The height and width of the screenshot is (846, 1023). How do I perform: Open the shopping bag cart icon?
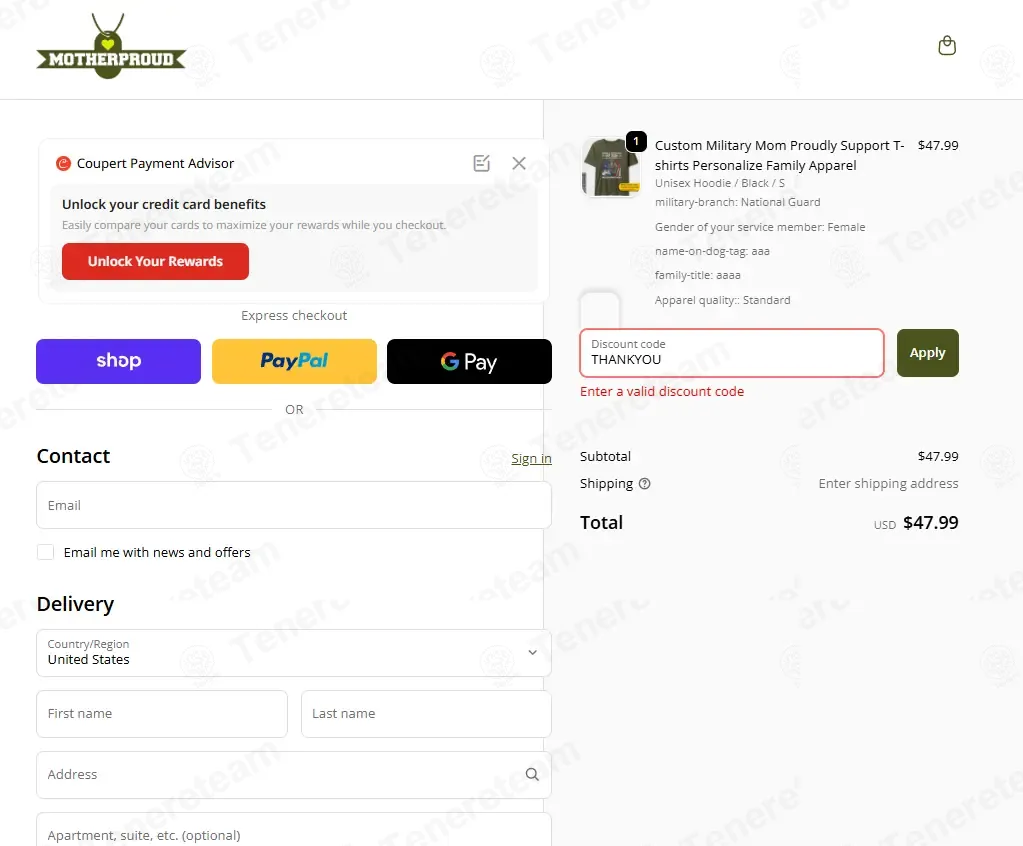[947, 46]
